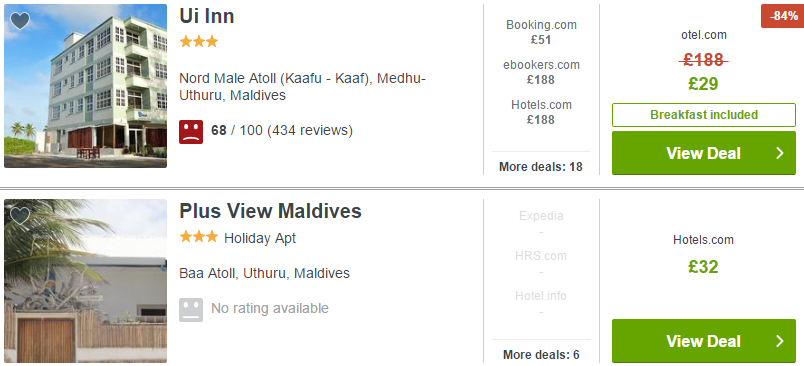Click Ui Inn's three-star rating
Viewport: 804px width, 366px height.
tap(199, 42)
